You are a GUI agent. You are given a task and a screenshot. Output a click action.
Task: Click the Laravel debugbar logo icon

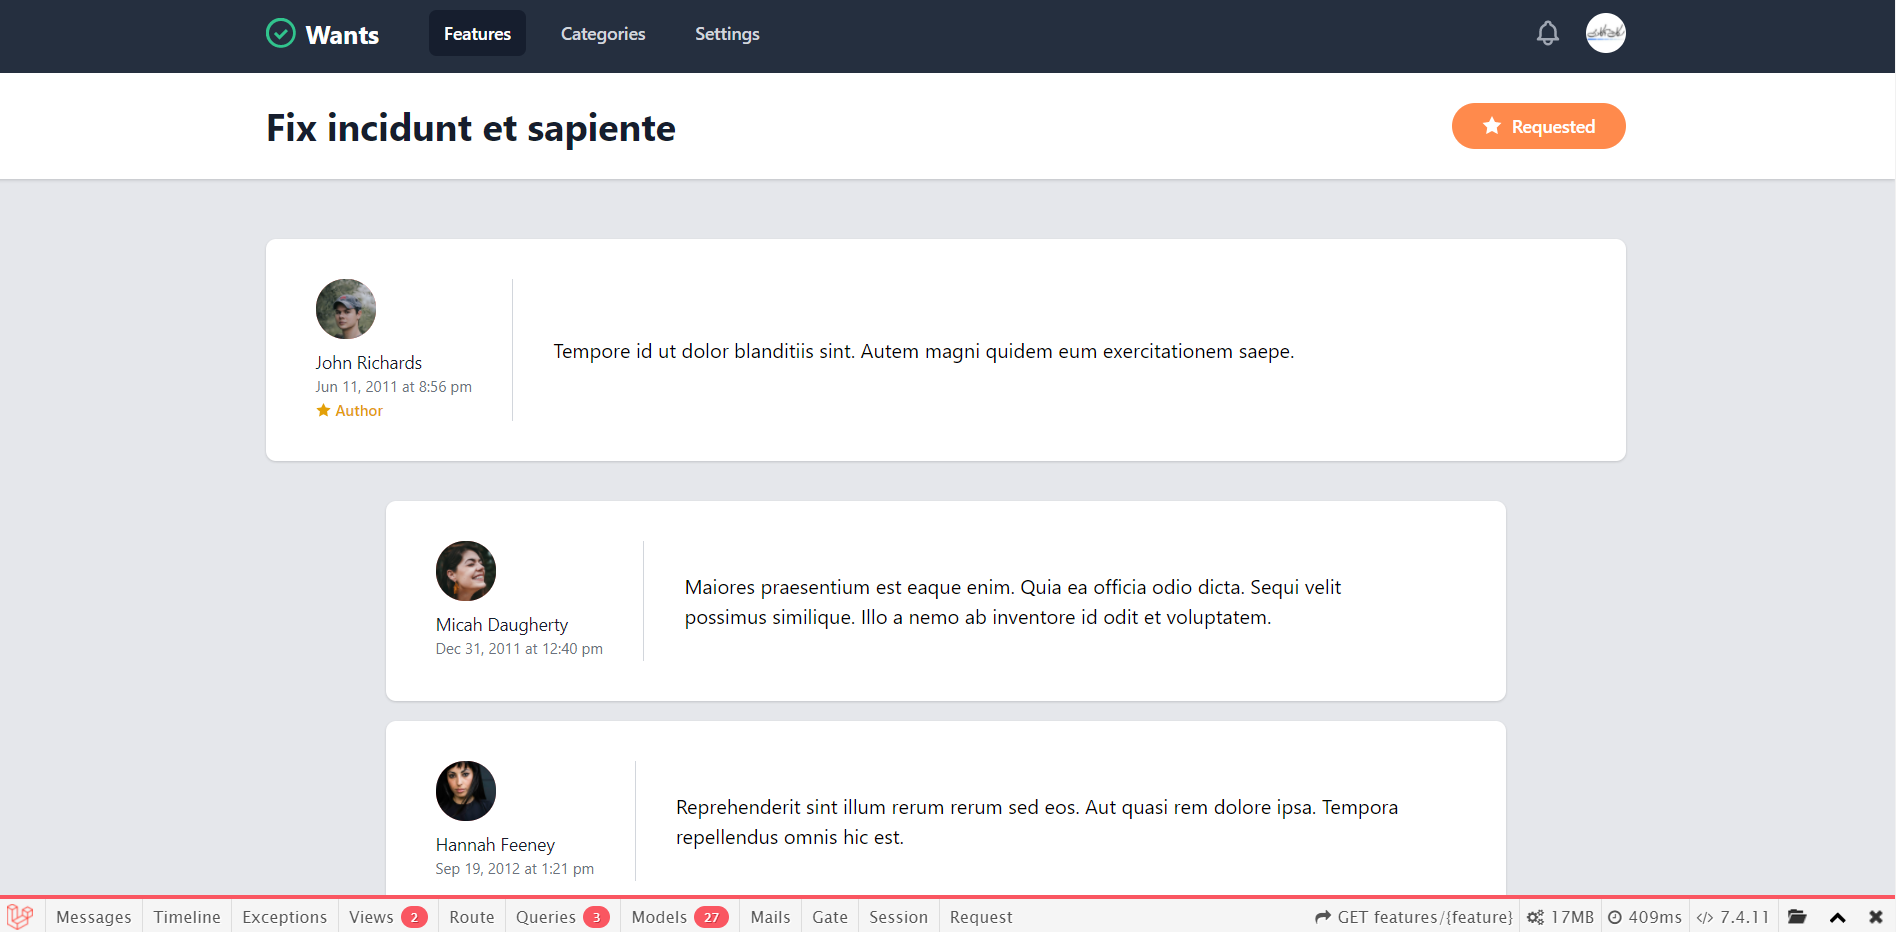click(20, 916)
